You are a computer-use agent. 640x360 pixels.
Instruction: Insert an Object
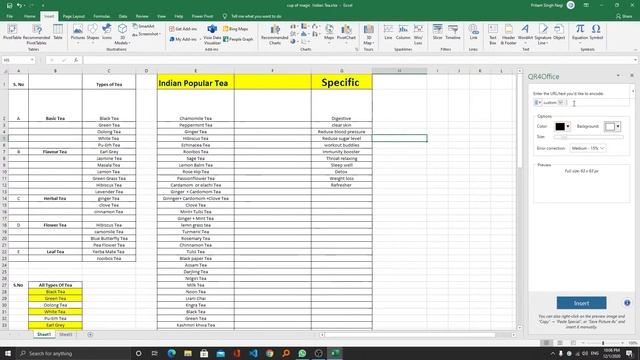559,32
